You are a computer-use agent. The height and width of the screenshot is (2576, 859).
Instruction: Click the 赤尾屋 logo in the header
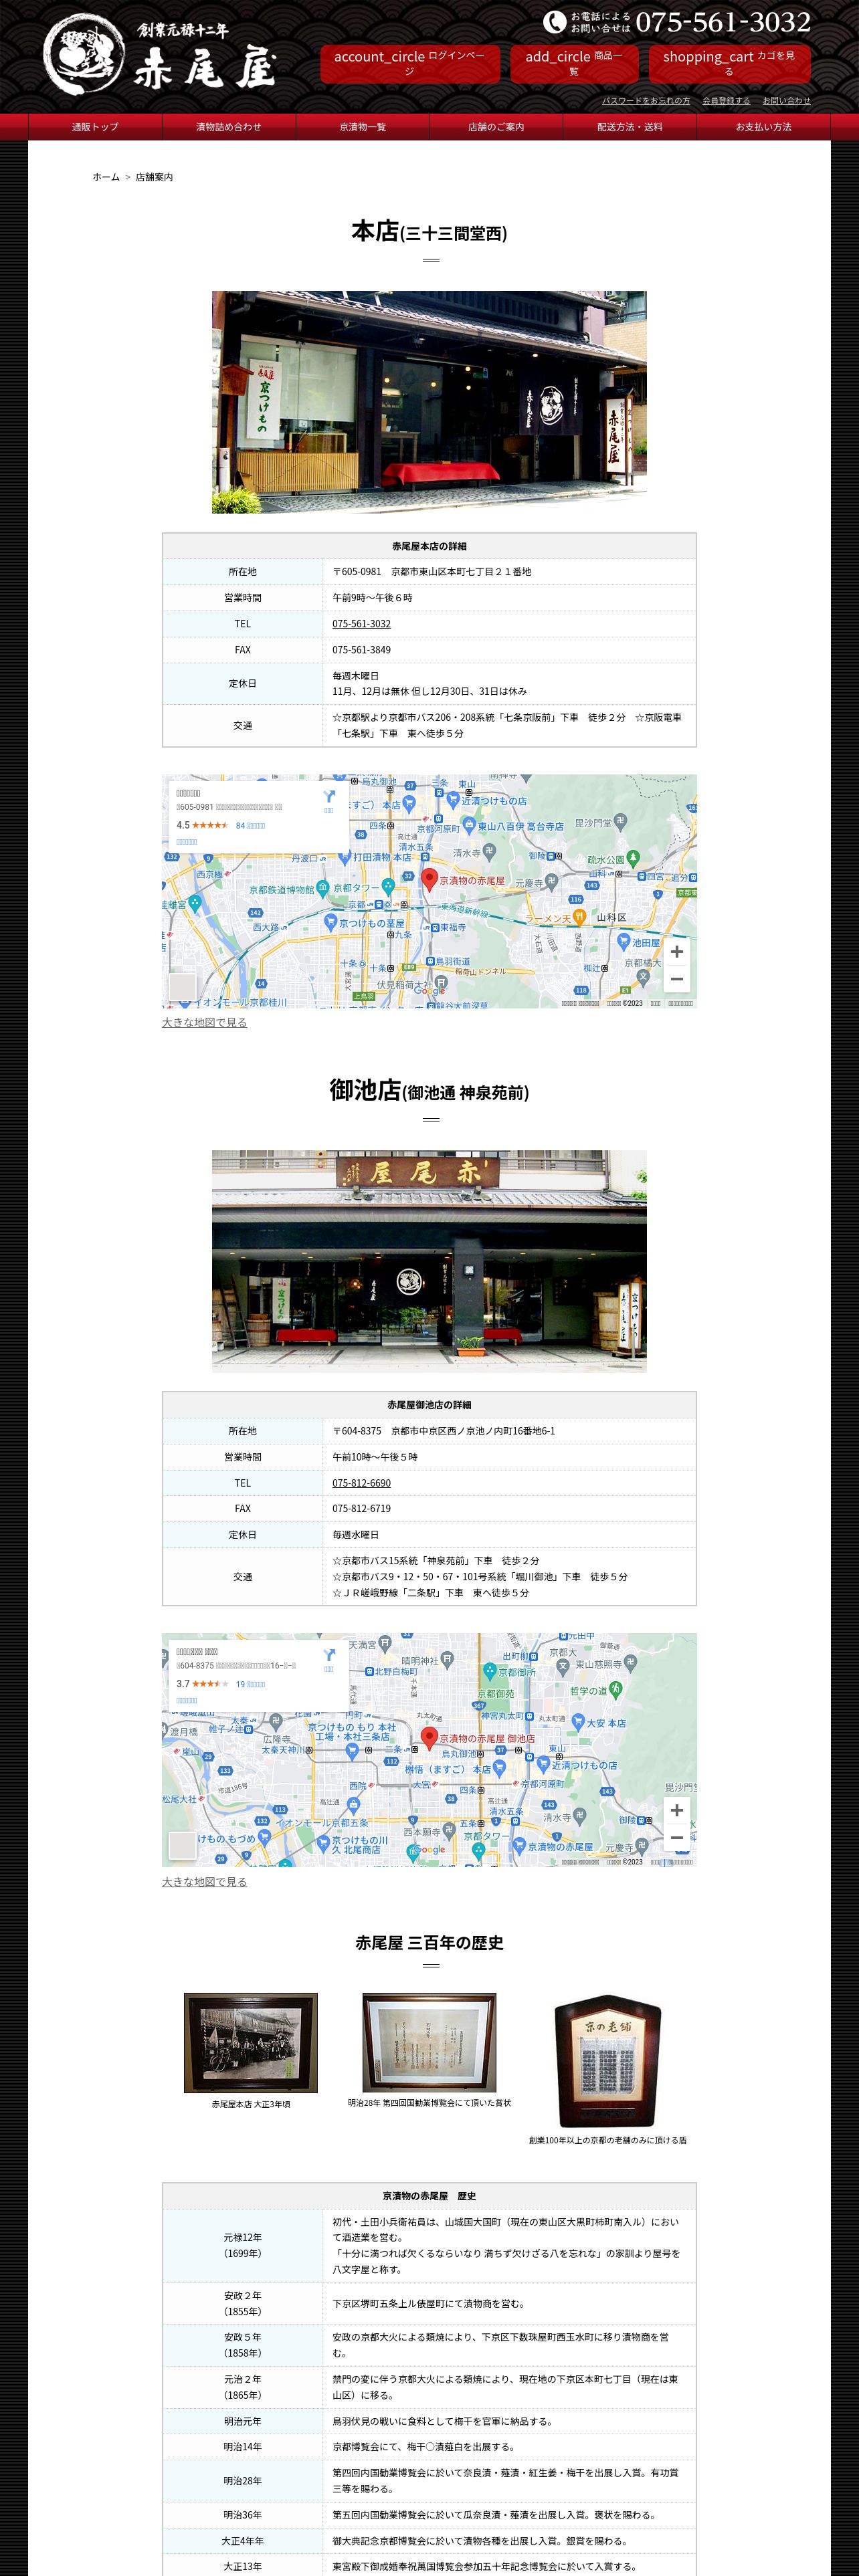tap(160, 55)
